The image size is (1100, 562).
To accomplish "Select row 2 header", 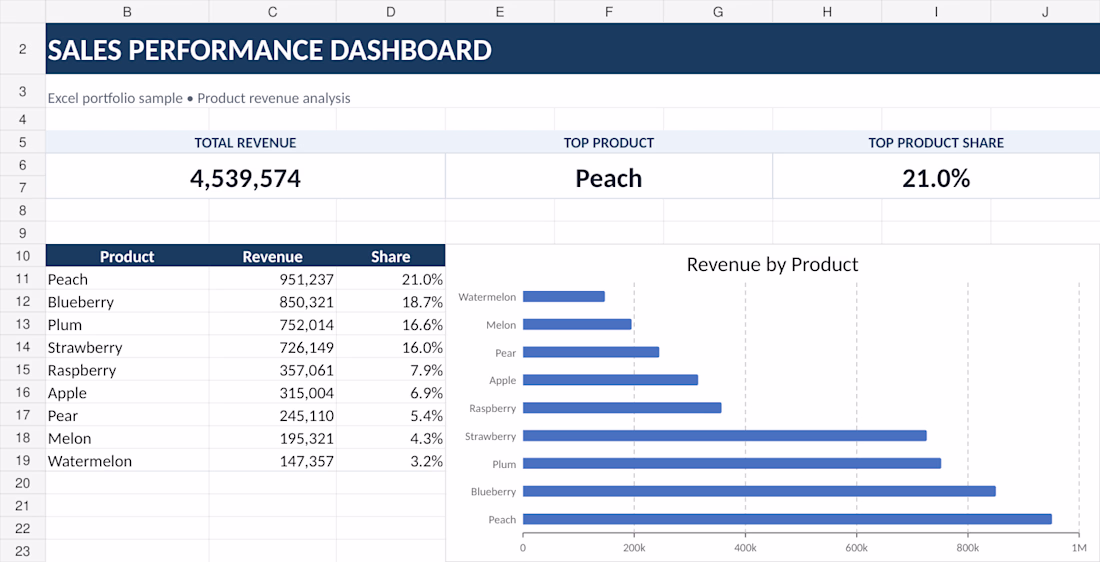I will point(22,49).
